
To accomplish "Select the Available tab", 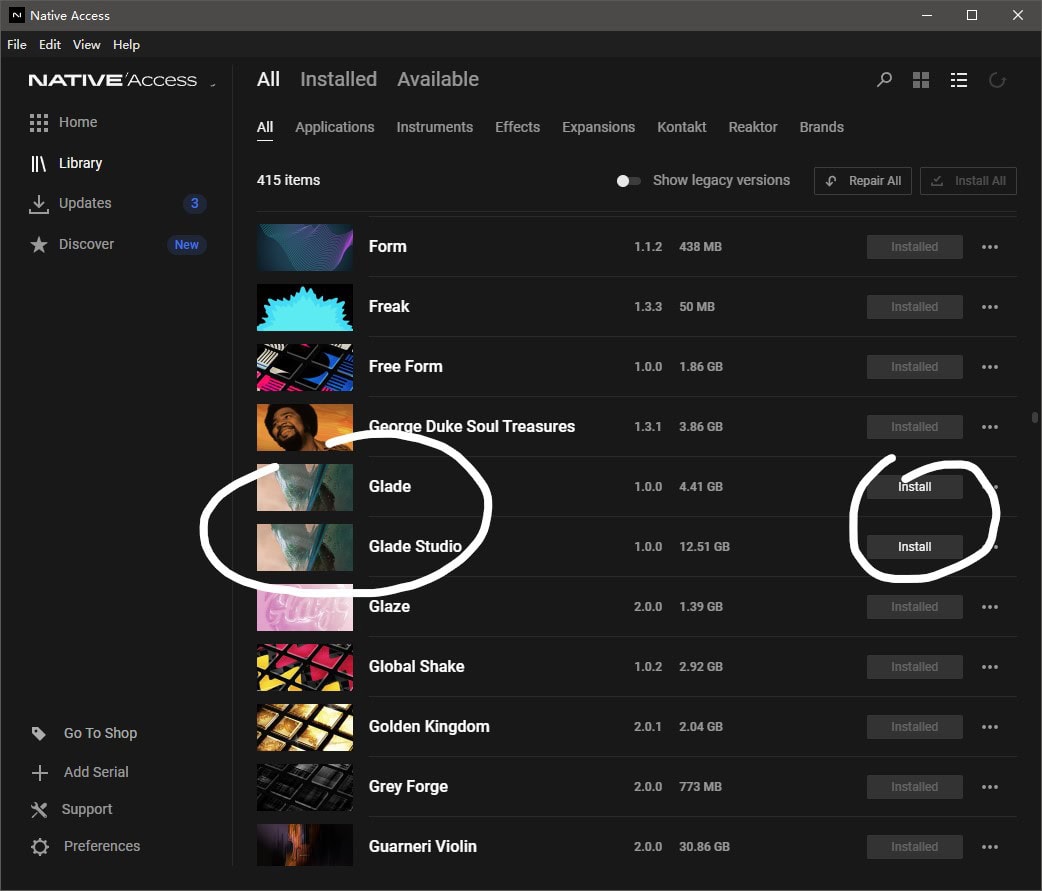I will pyautogui.click(x=437, y=79).
